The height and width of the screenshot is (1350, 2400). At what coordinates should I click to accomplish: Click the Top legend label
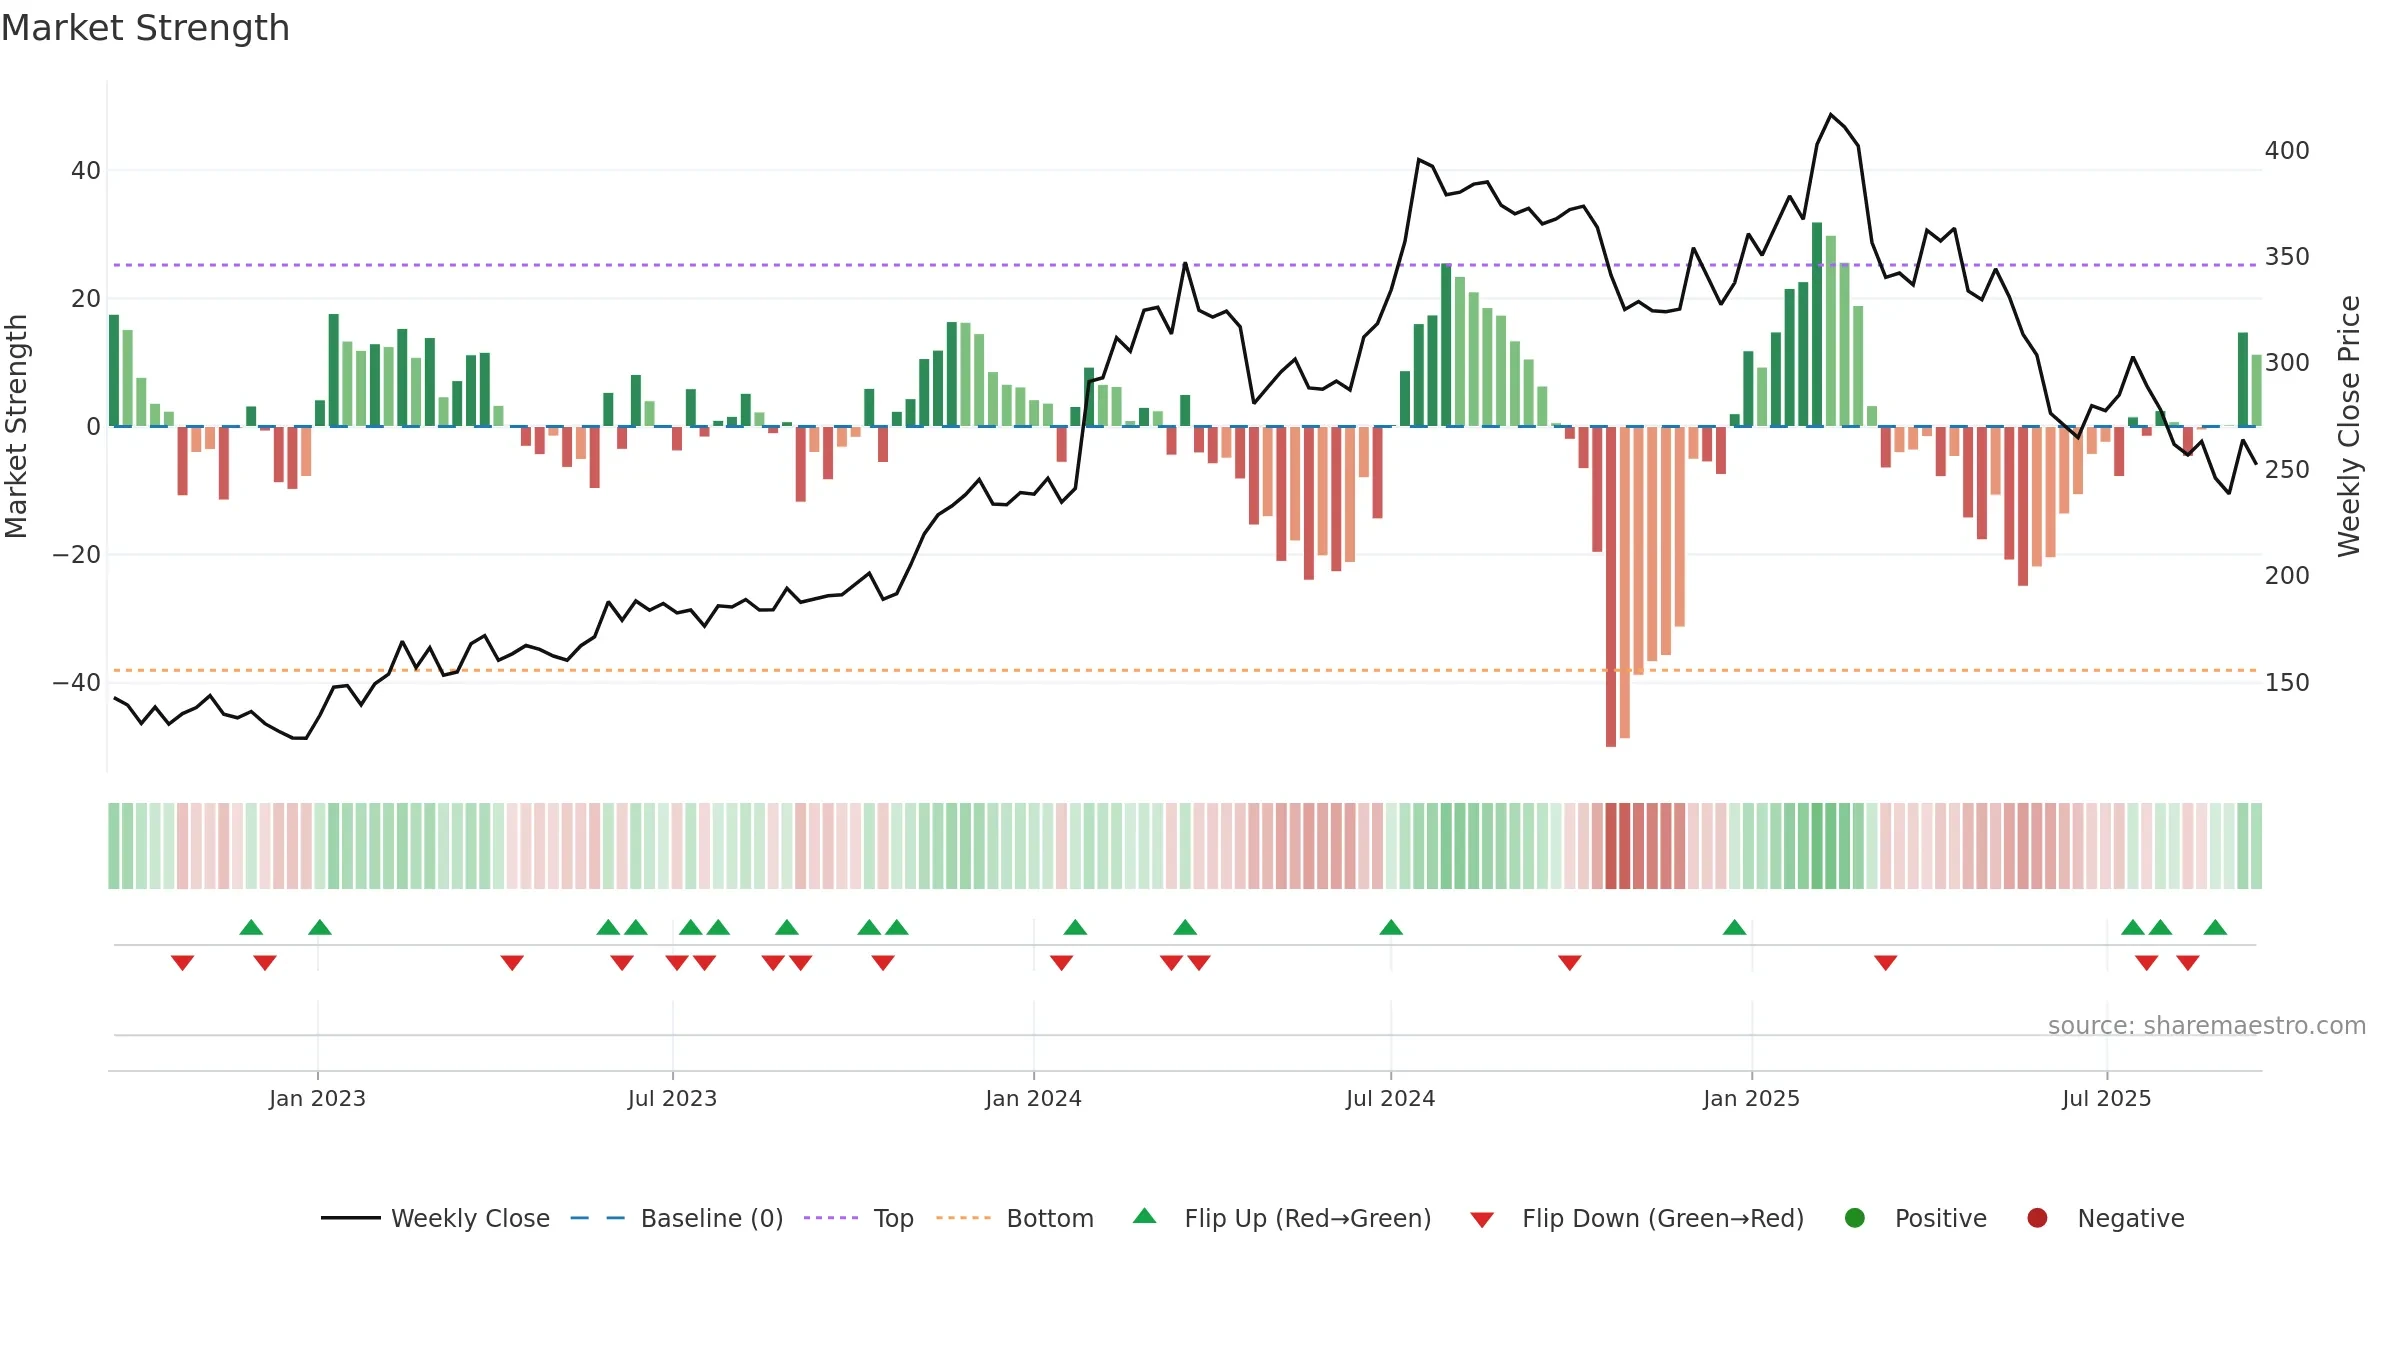click(893, 1218)
